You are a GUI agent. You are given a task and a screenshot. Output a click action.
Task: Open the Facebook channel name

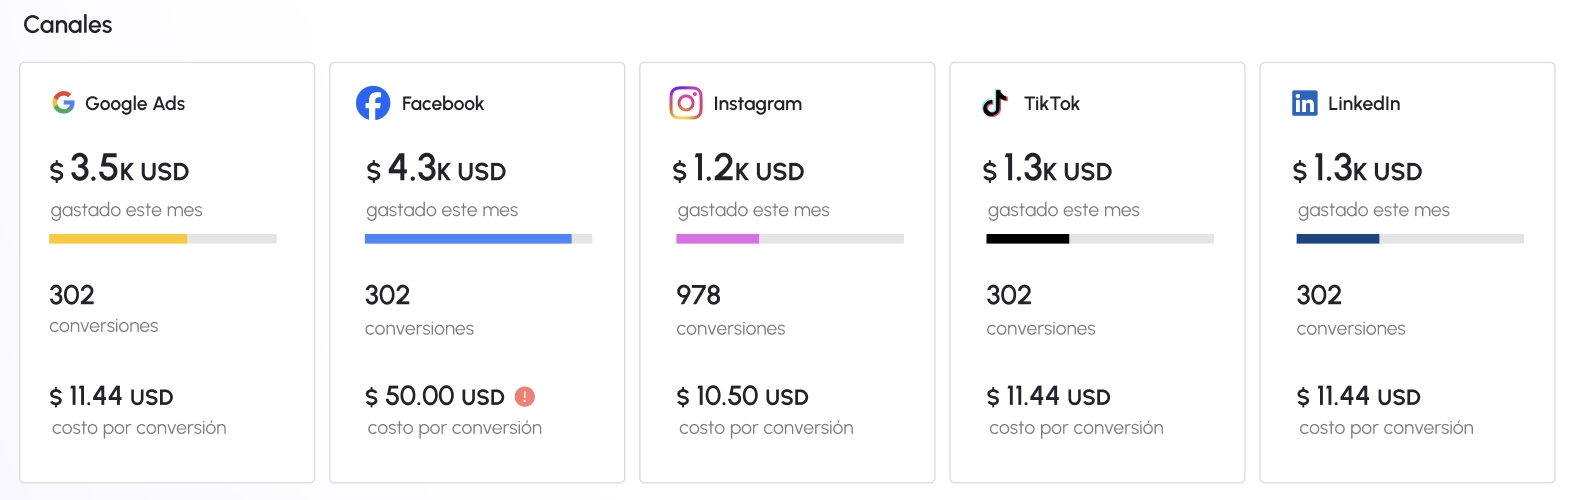443,104
